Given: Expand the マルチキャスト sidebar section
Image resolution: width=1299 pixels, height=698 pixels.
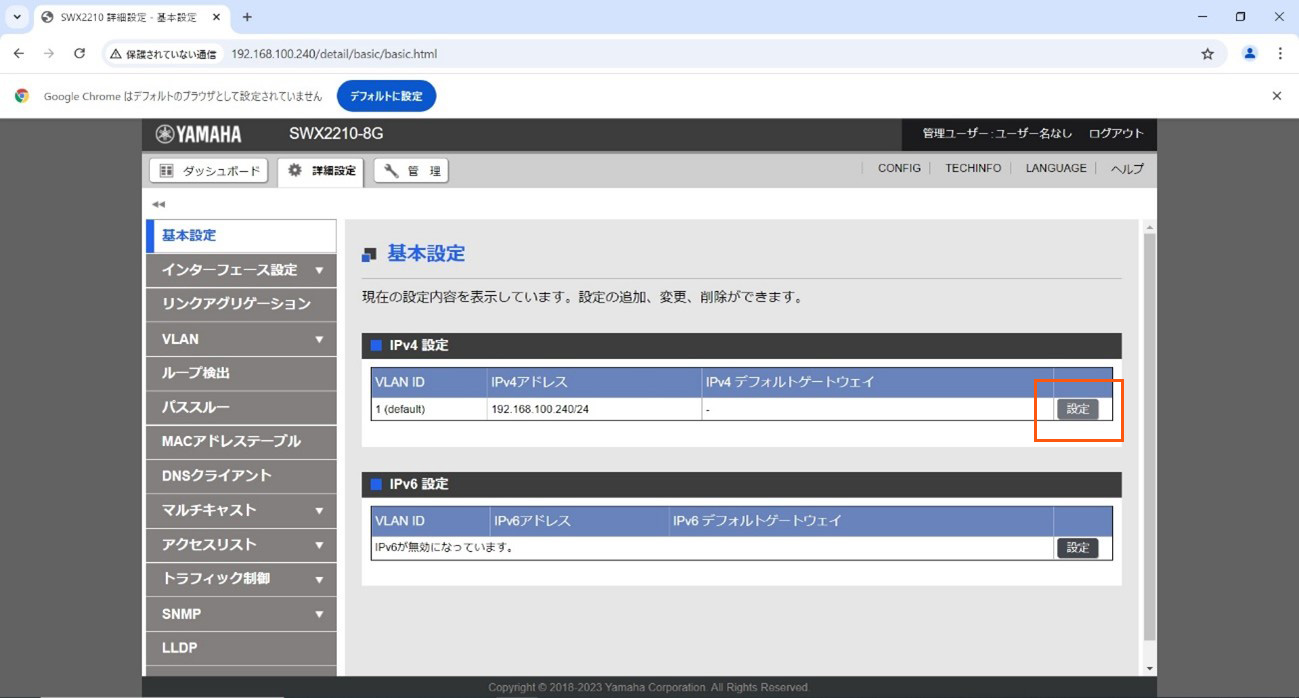Looking at the screenshot, I should (x=319, y=510).
